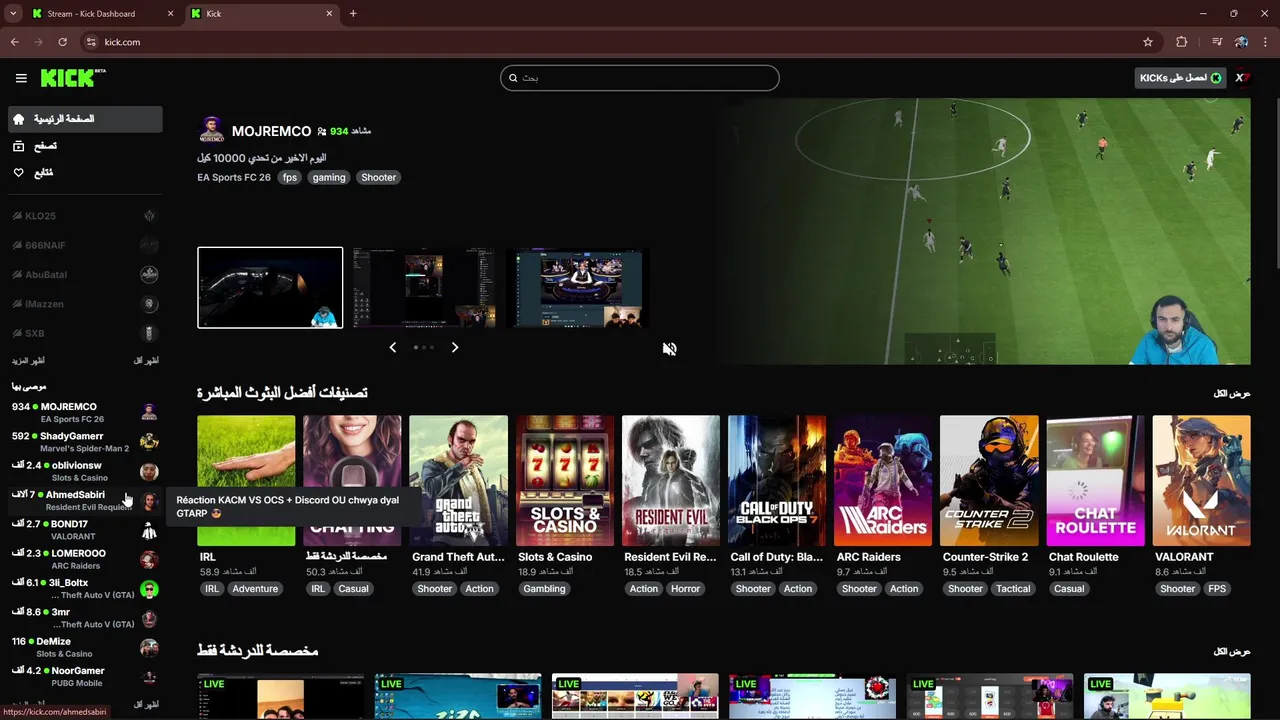Click the browse icon in sidebar

(x=18, y=146)
